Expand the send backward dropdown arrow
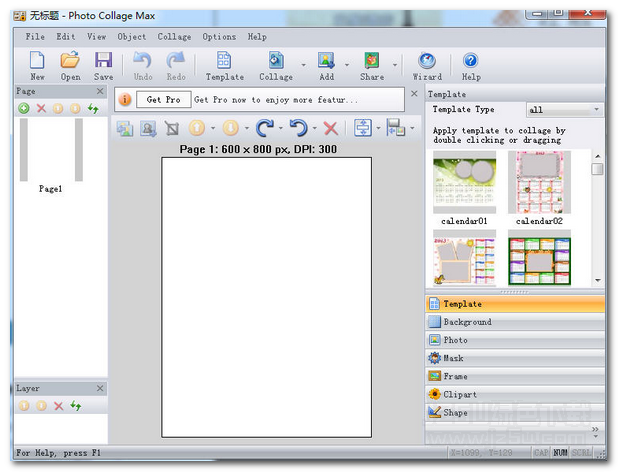The height and width of the screenshot is (472, 618). click(247, 128)
